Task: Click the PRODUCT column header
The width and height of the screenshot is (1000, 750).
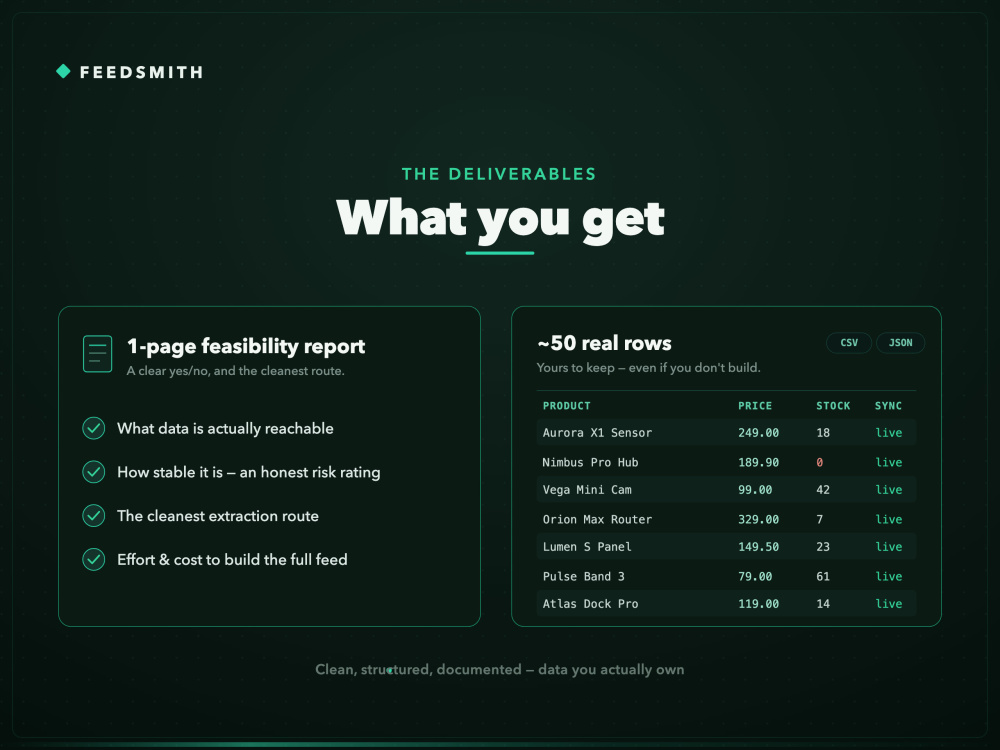Action: tap(566, 406)
